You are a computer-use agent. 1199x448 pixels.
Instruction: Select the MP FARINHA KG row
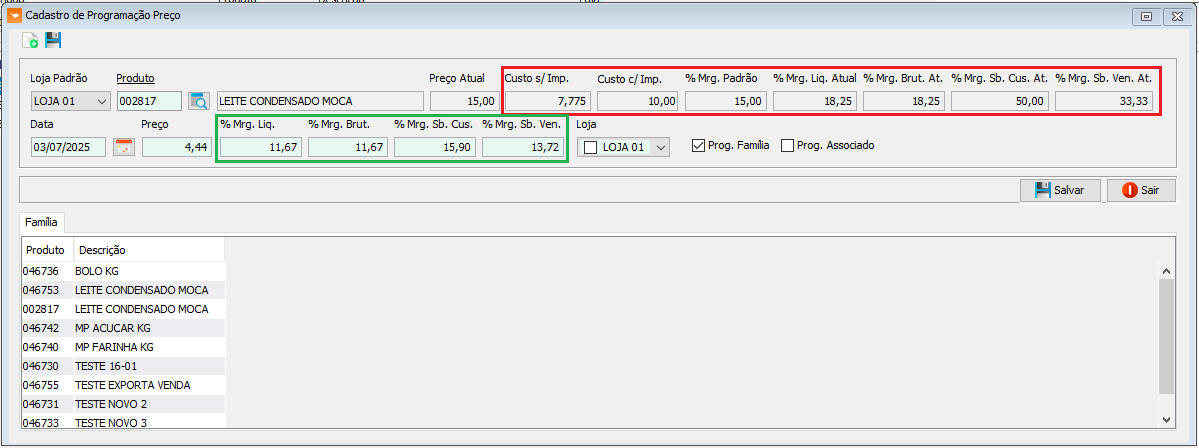(x=114, y=347)
